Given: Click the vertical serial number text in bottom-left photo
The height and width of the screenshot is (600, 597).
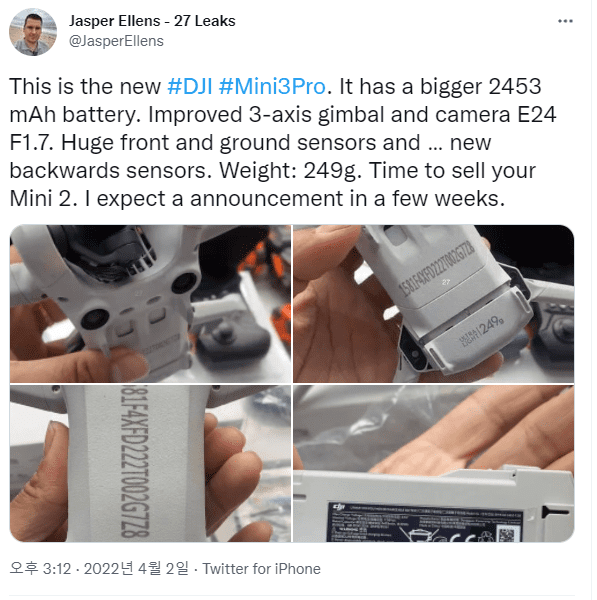Looking at the screenshot, I should (x=134, y=462).
